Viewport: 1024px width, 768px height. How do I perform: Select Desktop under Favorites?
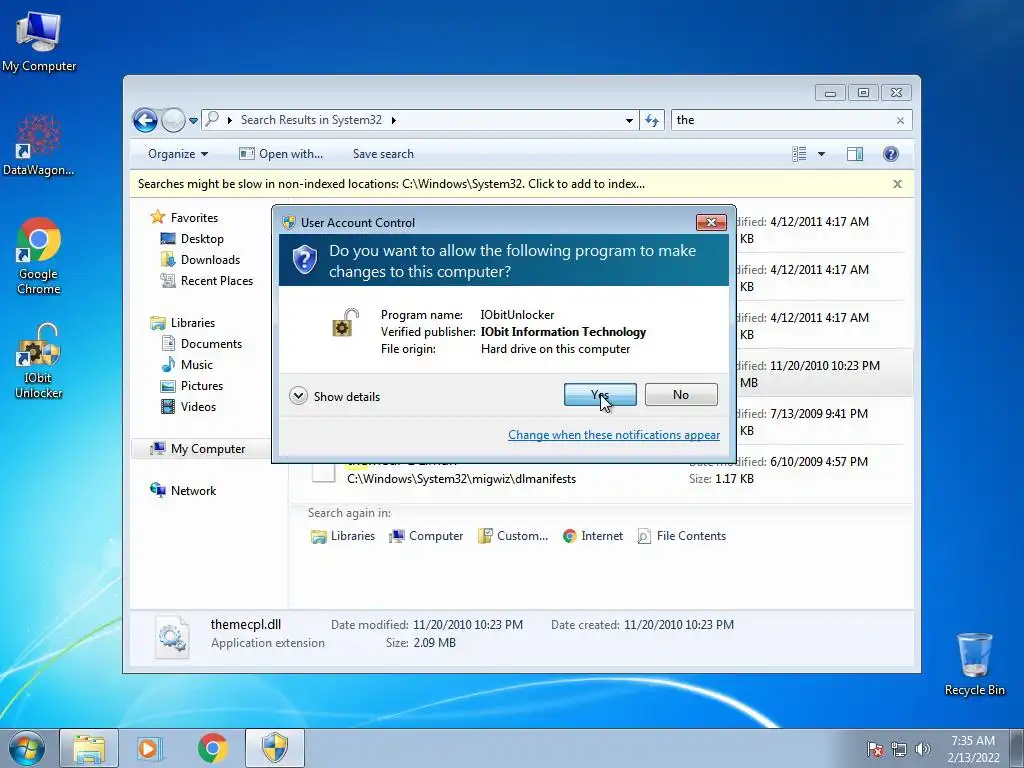pos(192,239)
